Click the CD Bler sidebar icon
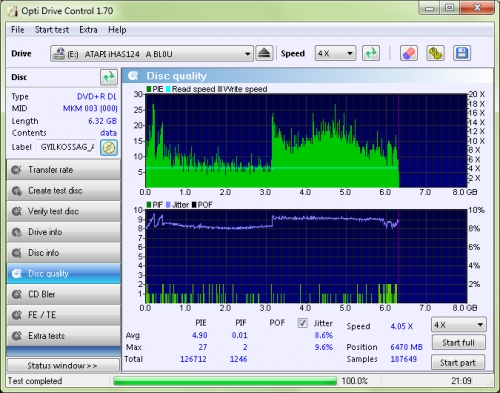The image size is (500, 393). pos(16,294)
